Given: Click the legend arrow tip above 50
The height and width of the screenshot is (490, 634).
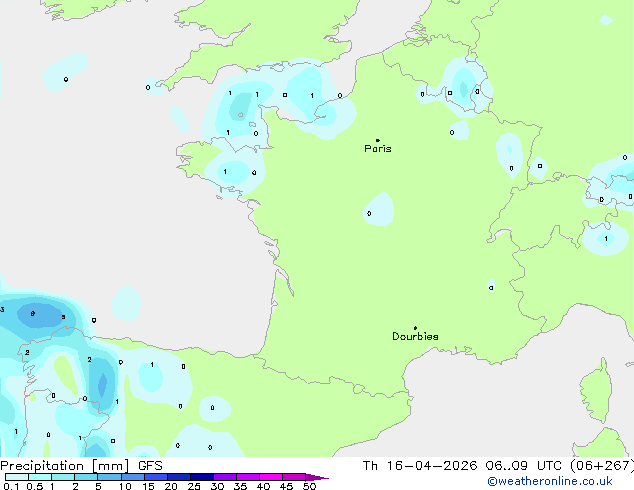Looking at the screenshot, I should 317,477.
